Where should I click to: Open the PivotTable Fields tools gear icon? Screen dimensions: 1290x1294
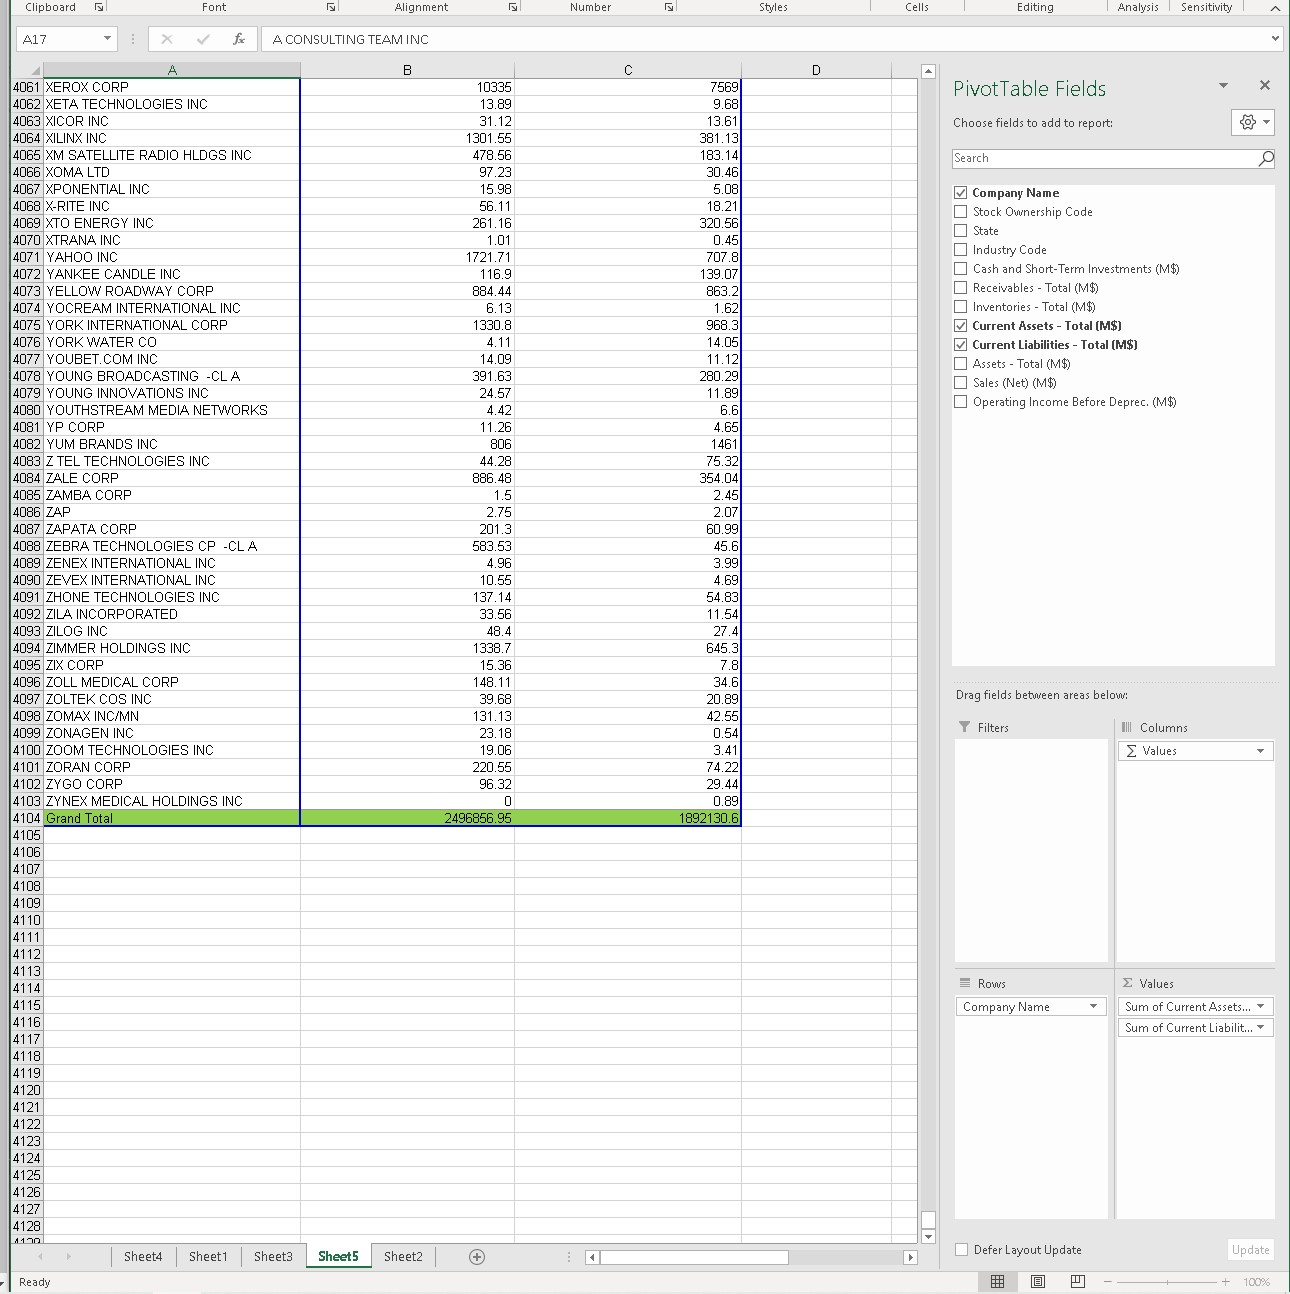(x=1250, y=122)
